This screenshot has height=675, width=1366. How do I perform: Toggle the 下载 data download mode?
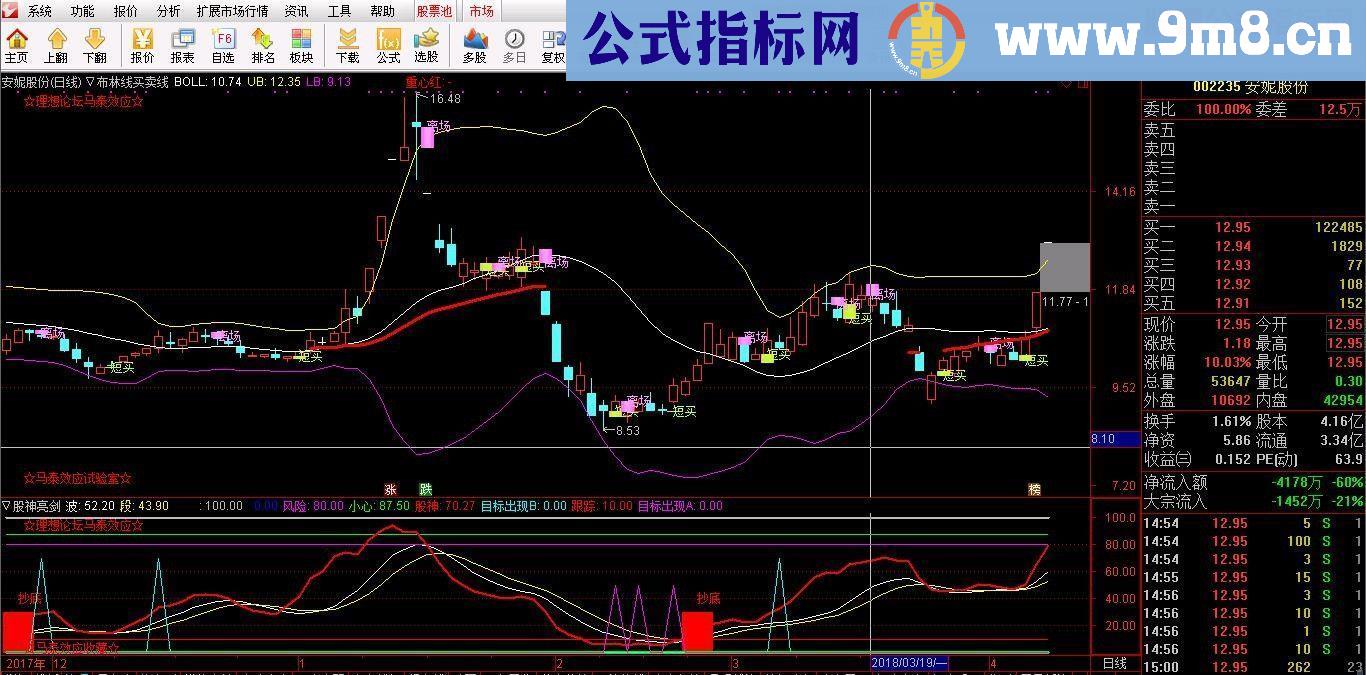pos(347,45)
